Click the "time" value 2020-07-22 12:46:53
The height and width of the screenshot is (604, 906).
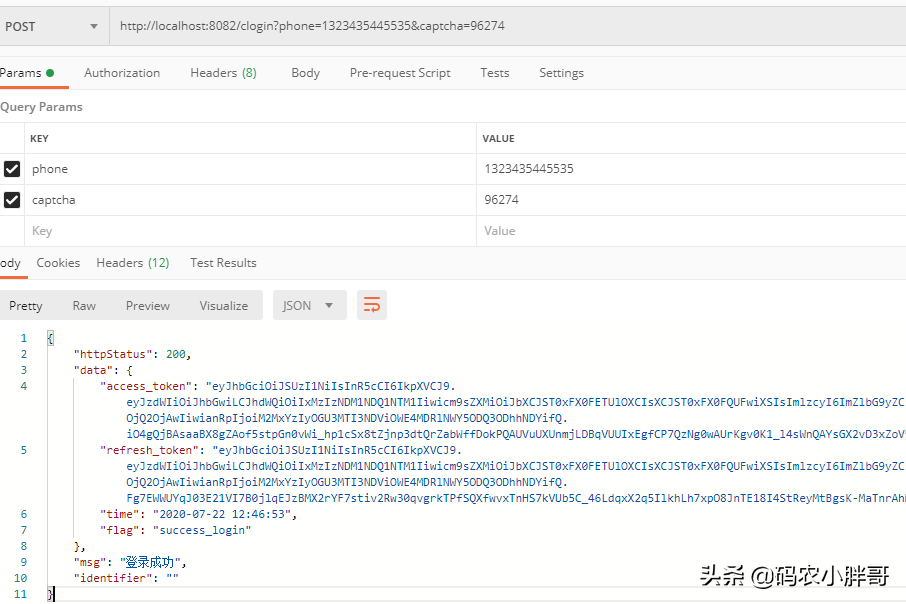pos(222,514)
